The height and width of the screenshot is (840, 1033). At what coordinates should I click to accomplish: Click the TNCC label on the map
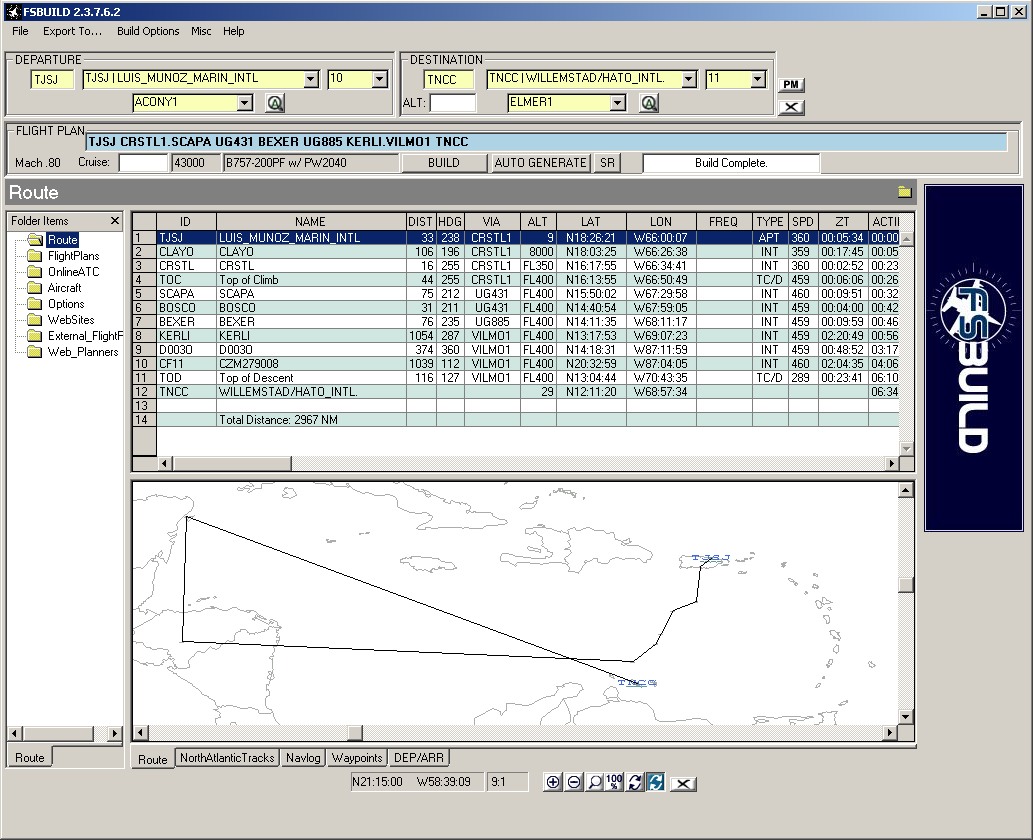(x=638, y=683)
